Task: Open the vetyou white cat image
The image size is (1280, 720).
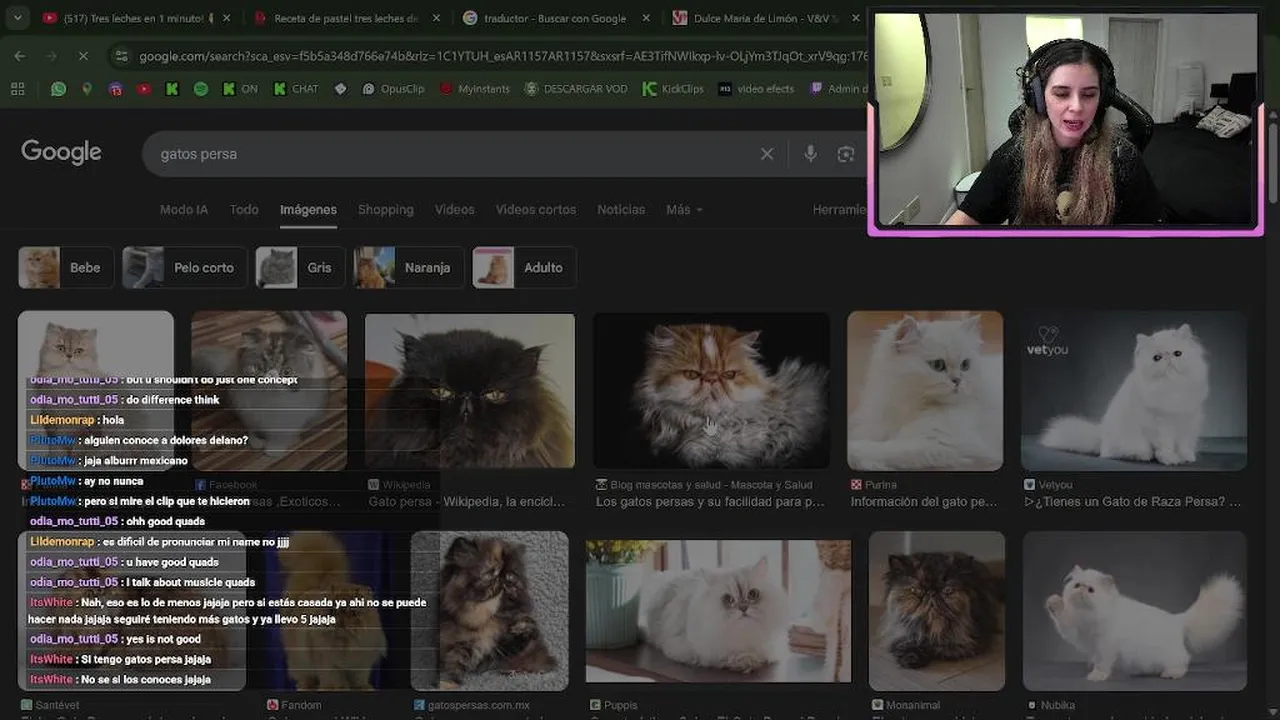Action: pyautogui.click(x=1134, y=390)
